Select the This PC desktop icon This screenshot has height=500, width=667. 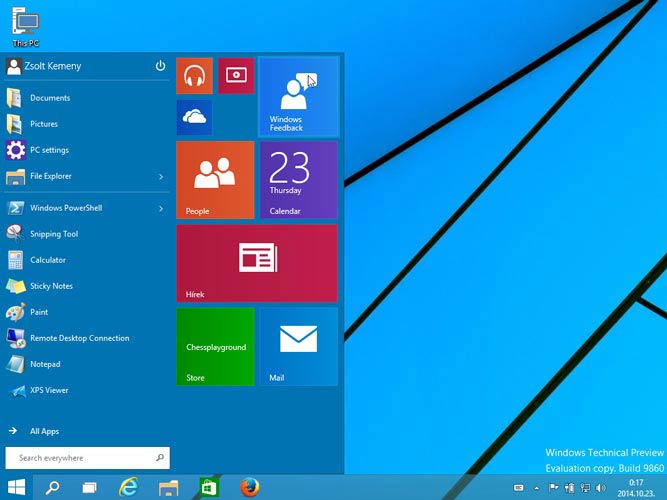click(26, 26)
